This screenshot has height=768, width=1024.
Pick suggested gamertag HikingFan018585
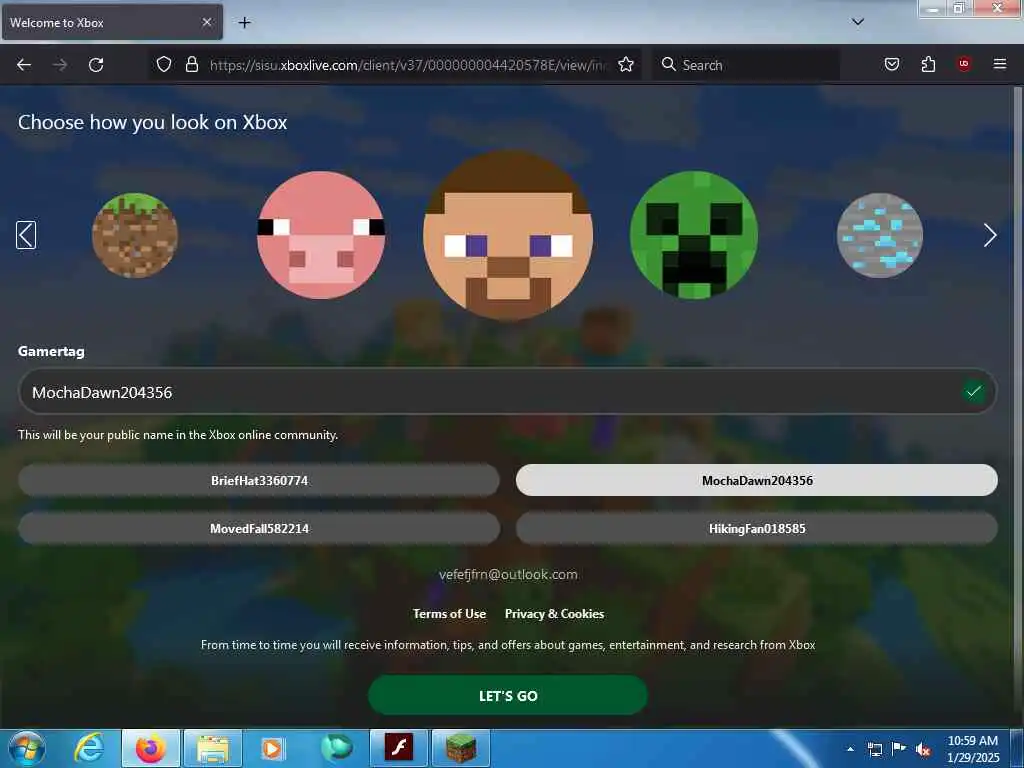(x=757, y=528)
